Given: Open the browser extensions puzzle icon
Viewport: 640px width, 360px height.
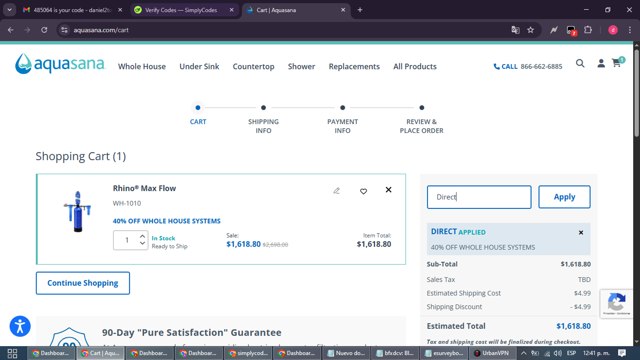Looking at the screenshot, I should (588, 30).
